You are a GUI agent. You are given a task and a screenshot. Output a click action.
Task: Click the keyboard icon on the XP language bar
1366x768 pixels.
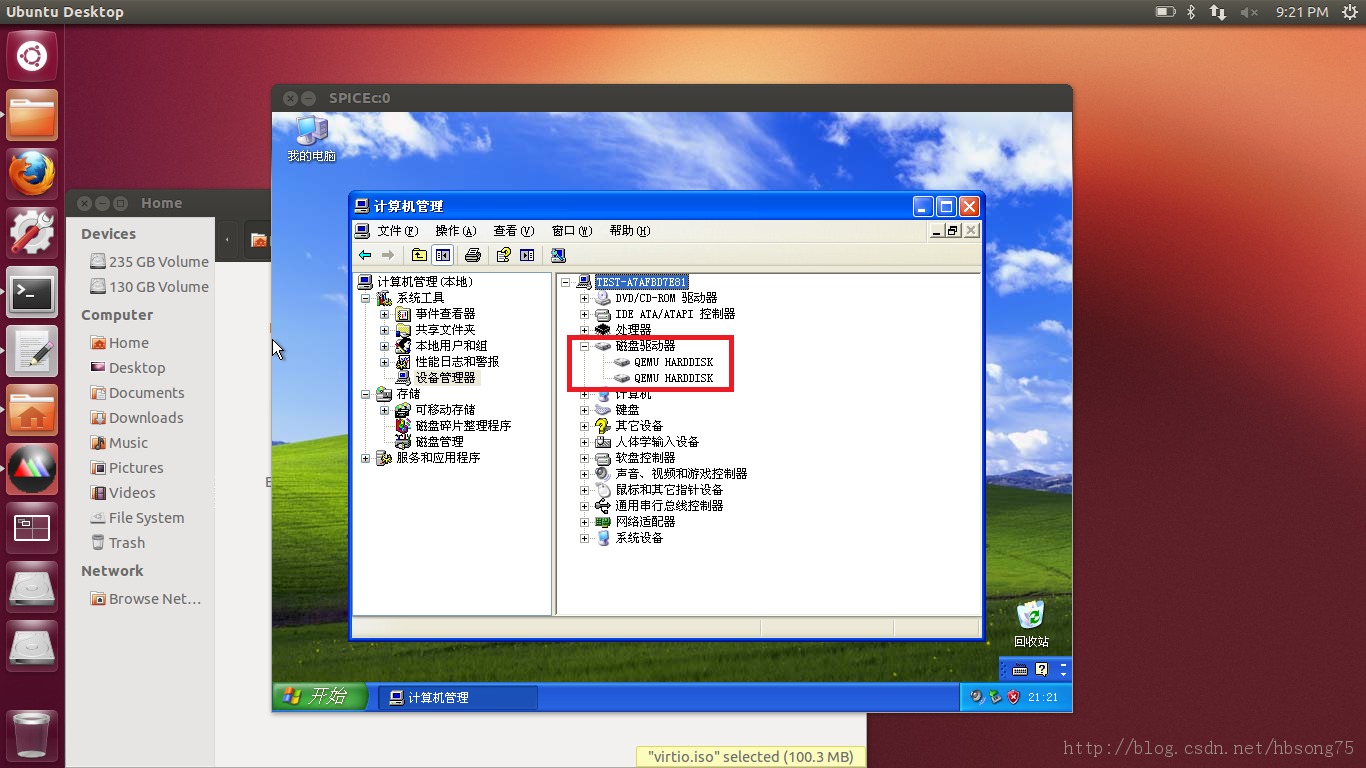pos(1020,669)
